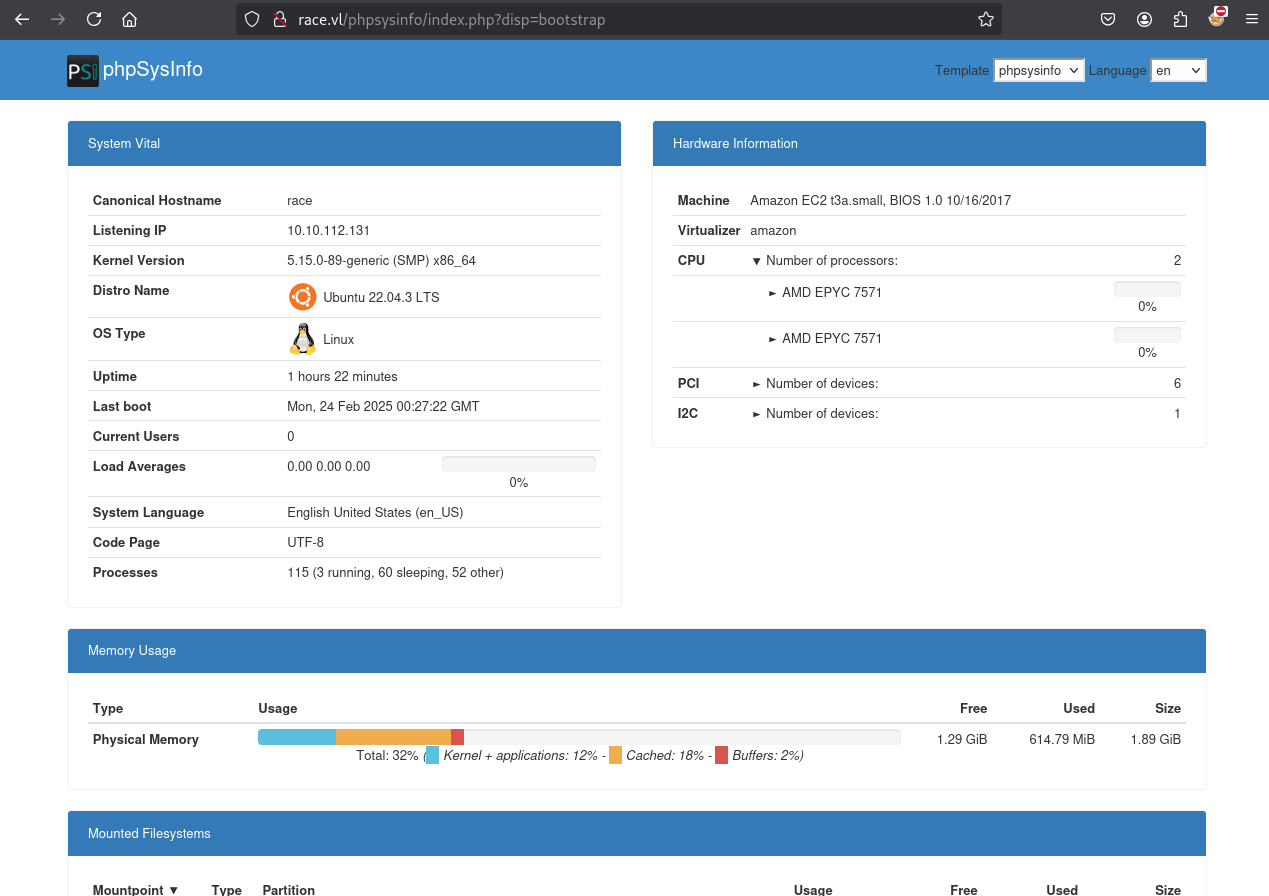
Task: Click the blue Kernel + applications legend swatch
Action: click(x=432, y=756)
